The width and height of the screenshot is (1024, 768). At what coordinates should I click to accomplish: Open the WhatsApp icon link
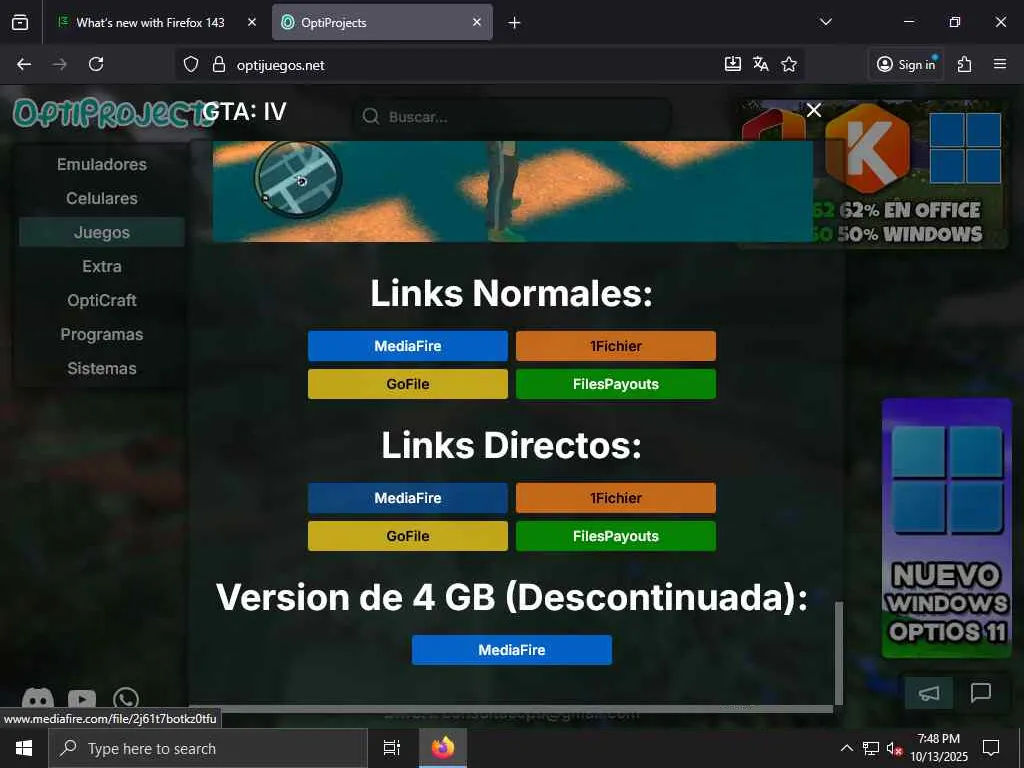(x=125, y=699)
